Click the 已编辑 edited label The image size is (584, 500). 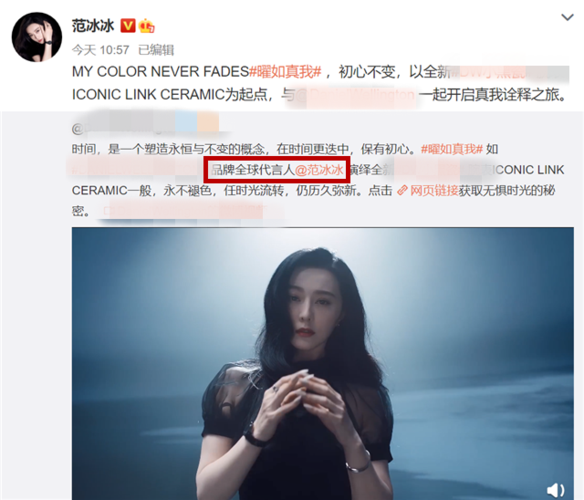(156, 50)
